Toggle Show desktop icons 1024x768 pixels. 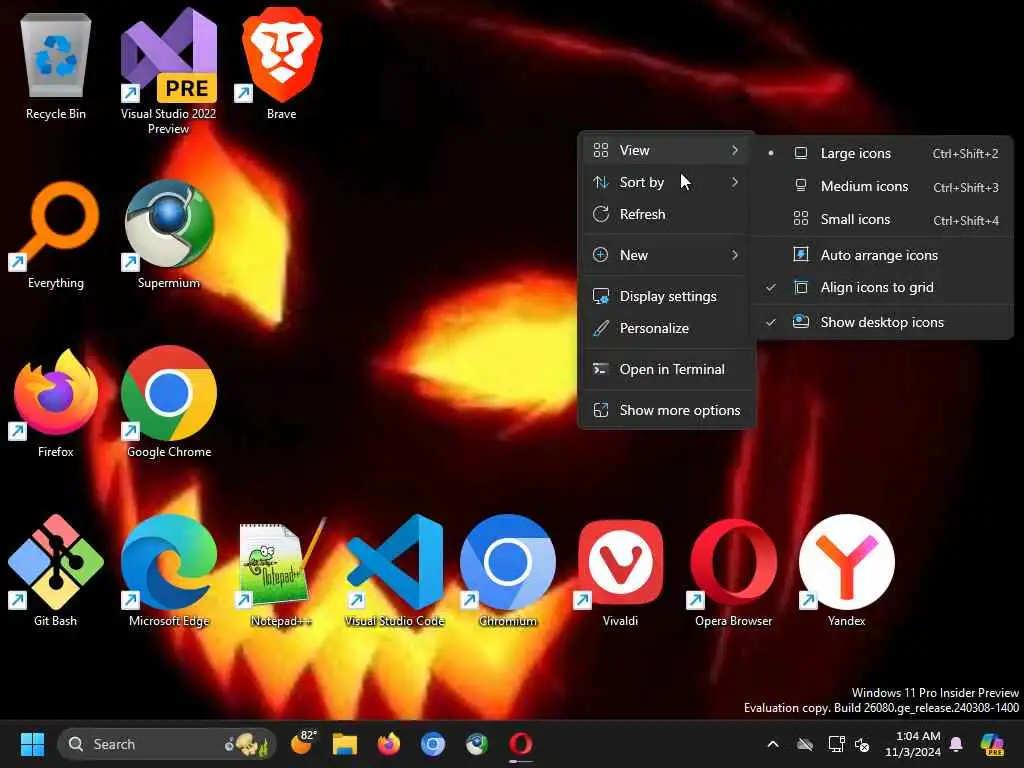883,322
